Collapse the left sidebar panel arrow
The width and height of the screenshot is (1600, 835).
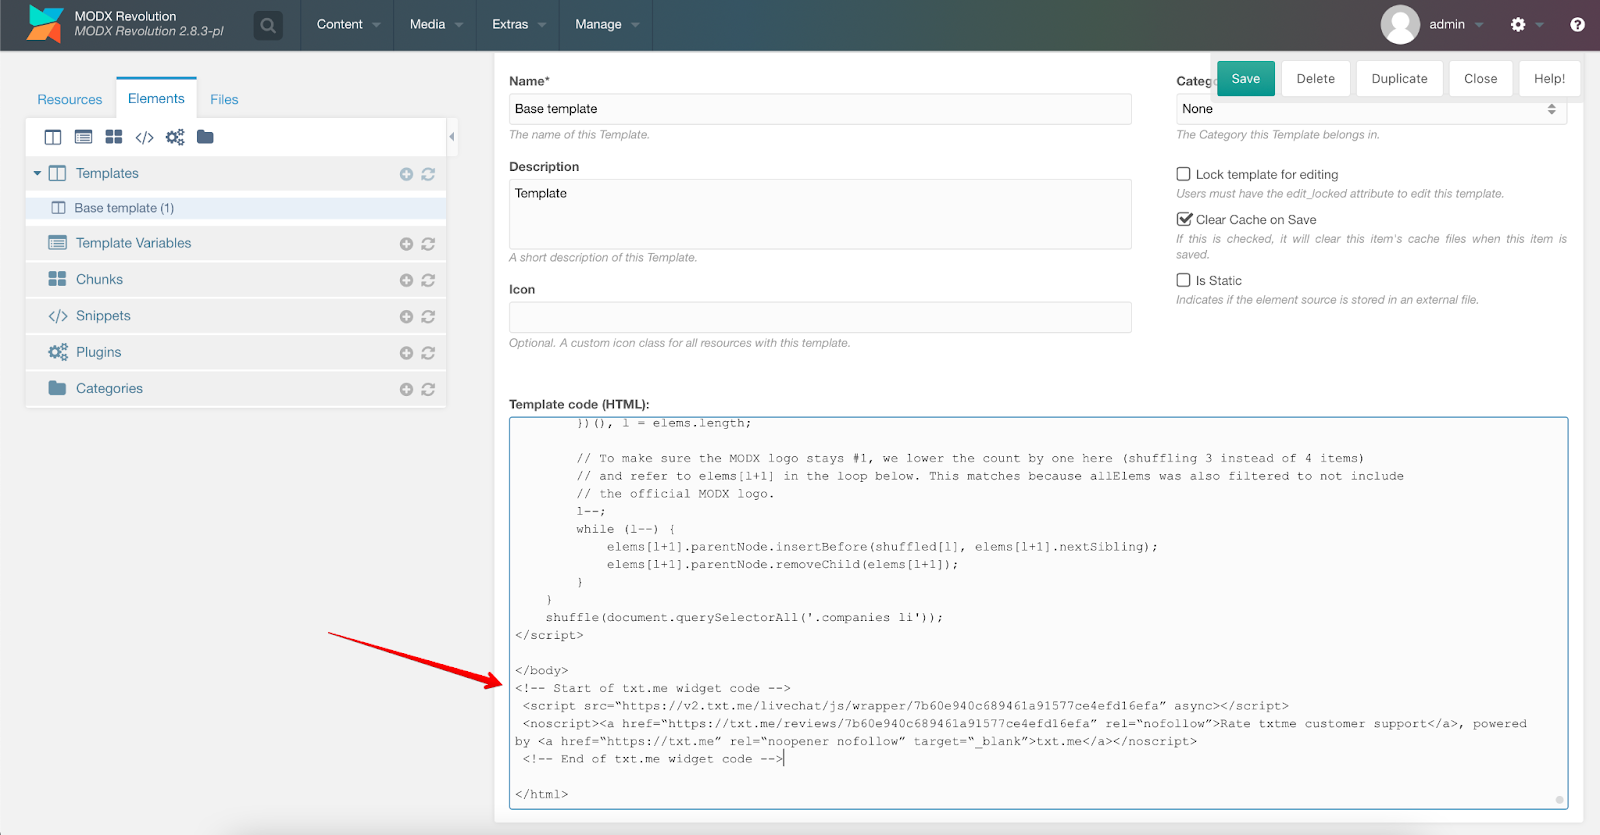452,137
